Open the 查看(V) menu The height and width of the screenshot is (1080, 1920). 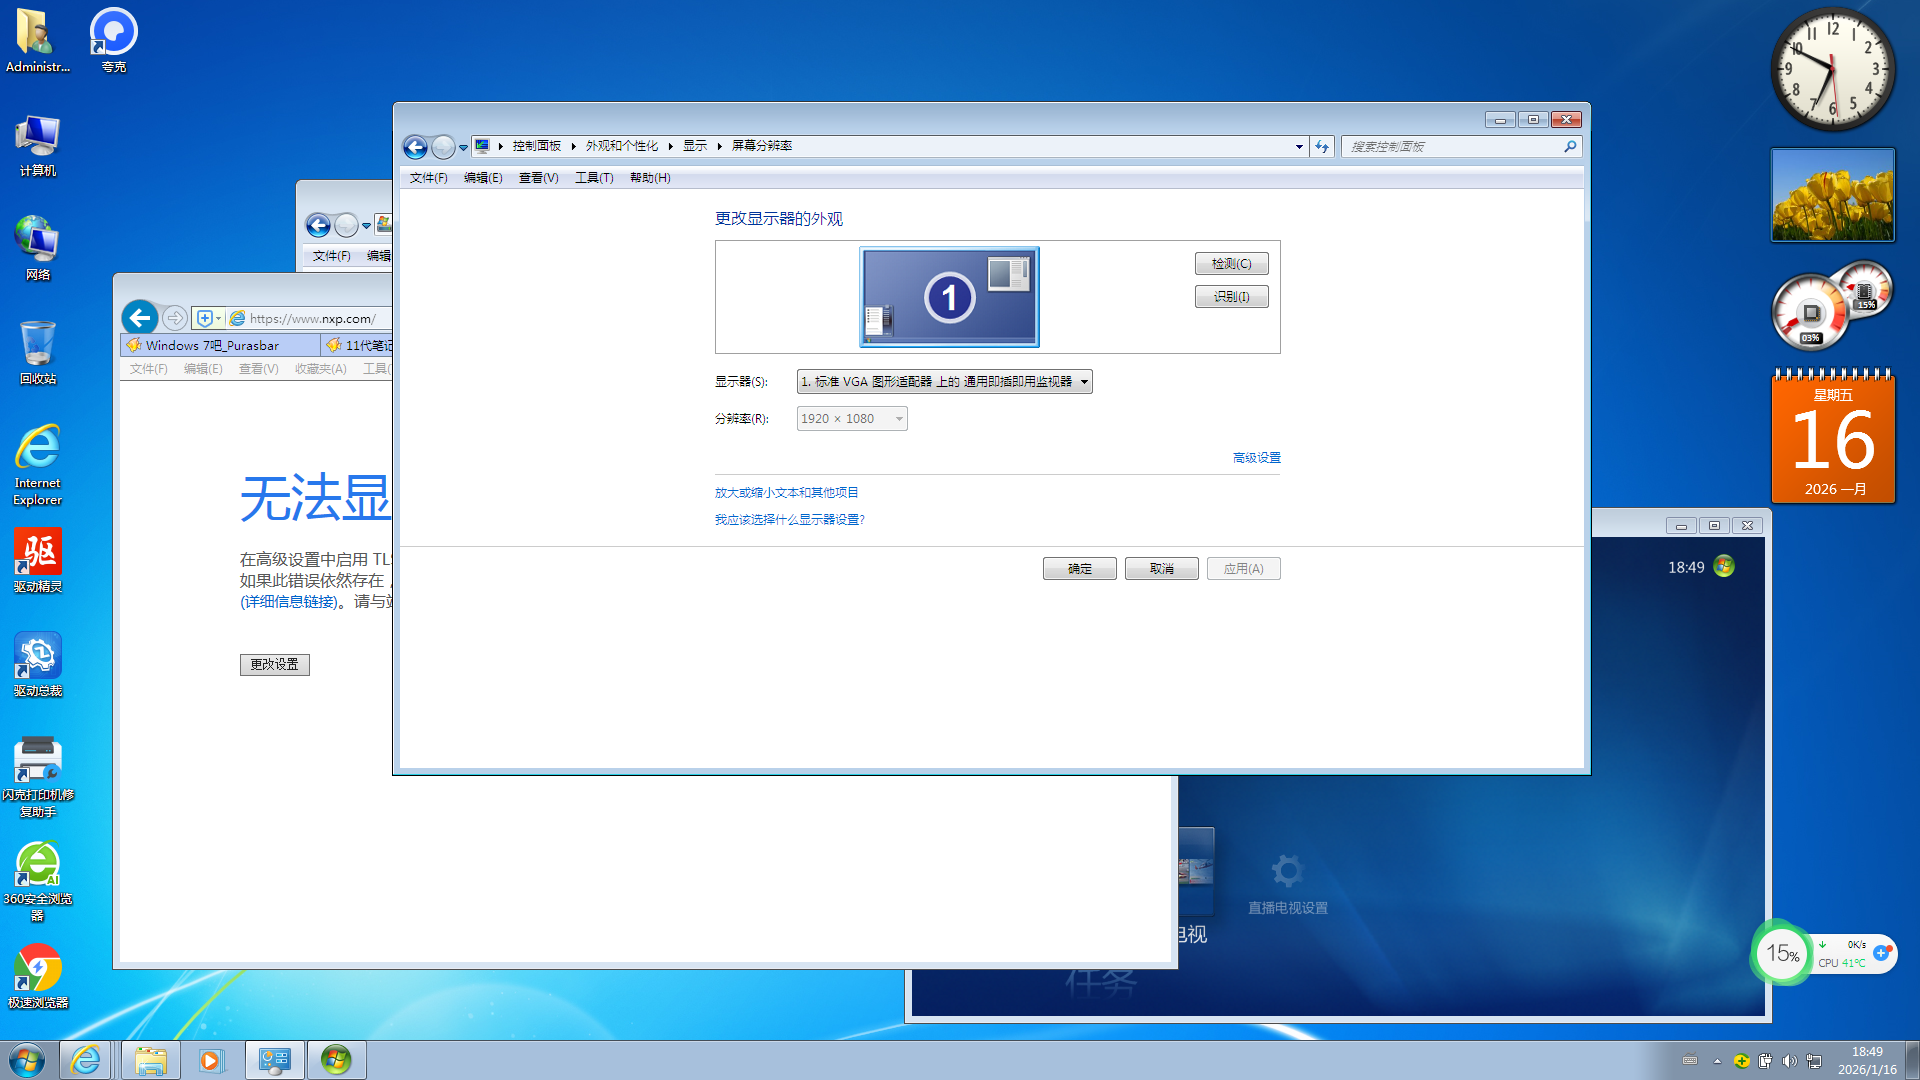click(538, 178)
